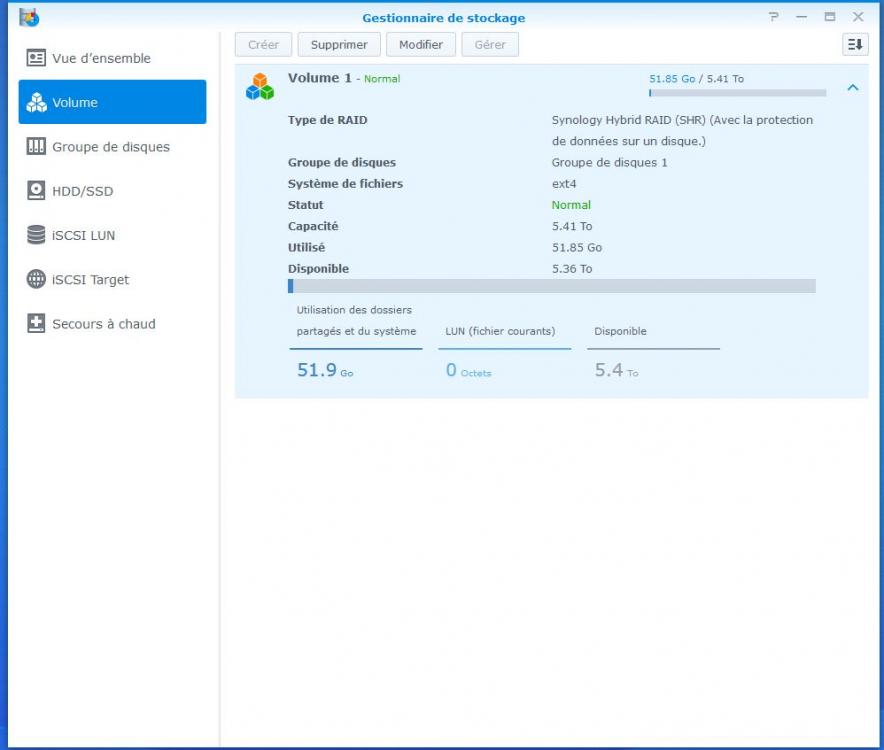Open the help question mark button
This screenshot has width=884, height=750.
[x=774, y=17]
